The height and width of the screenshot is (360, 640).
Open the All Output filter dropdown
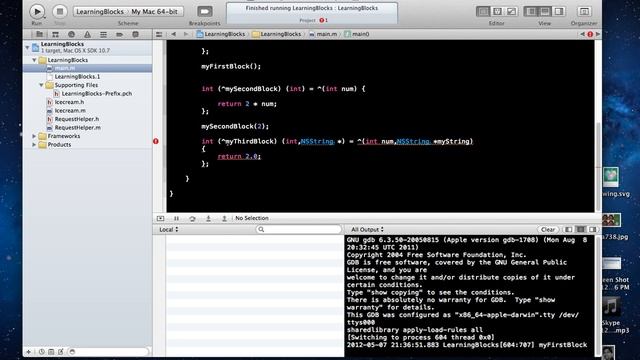(367, 230)
